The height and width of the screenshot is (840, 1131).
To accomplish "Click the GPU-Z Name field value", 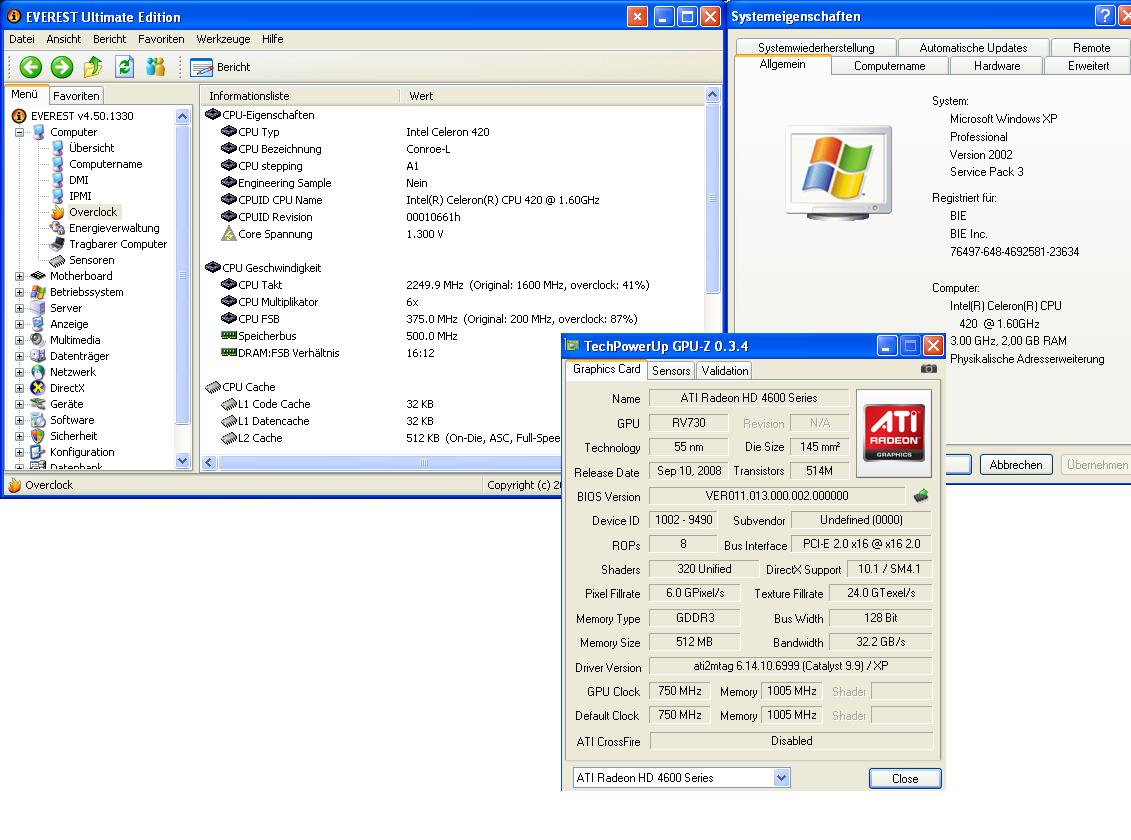I will pyautogui.click(x=749, y=398).
